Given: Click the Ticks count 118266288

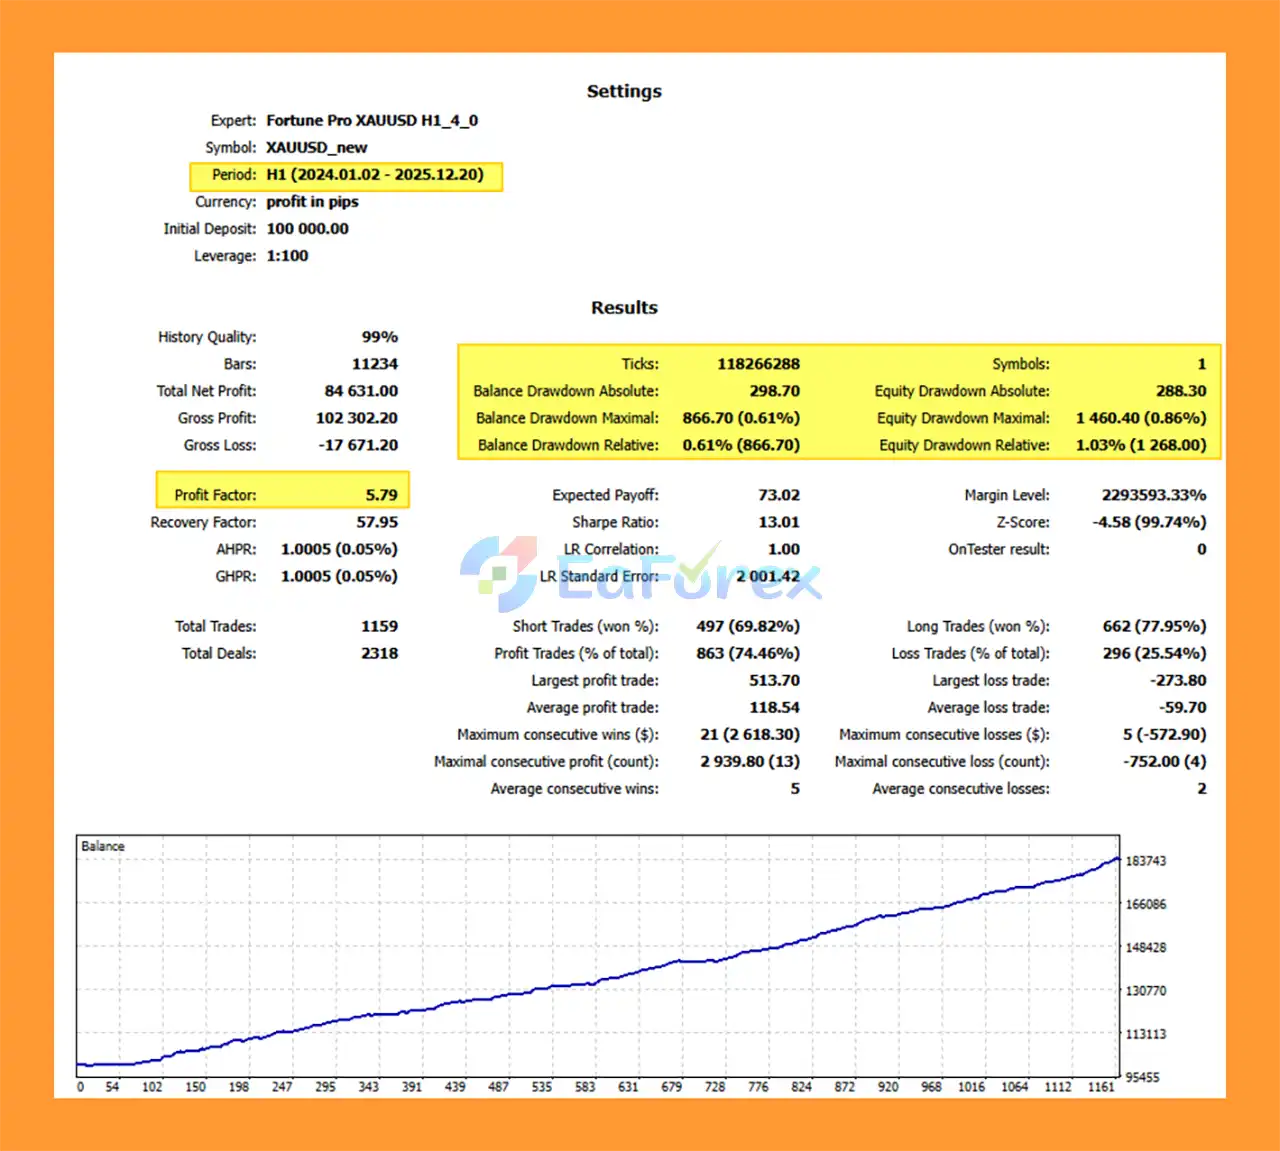Looking at the screenshot, I should click(758, 364).
